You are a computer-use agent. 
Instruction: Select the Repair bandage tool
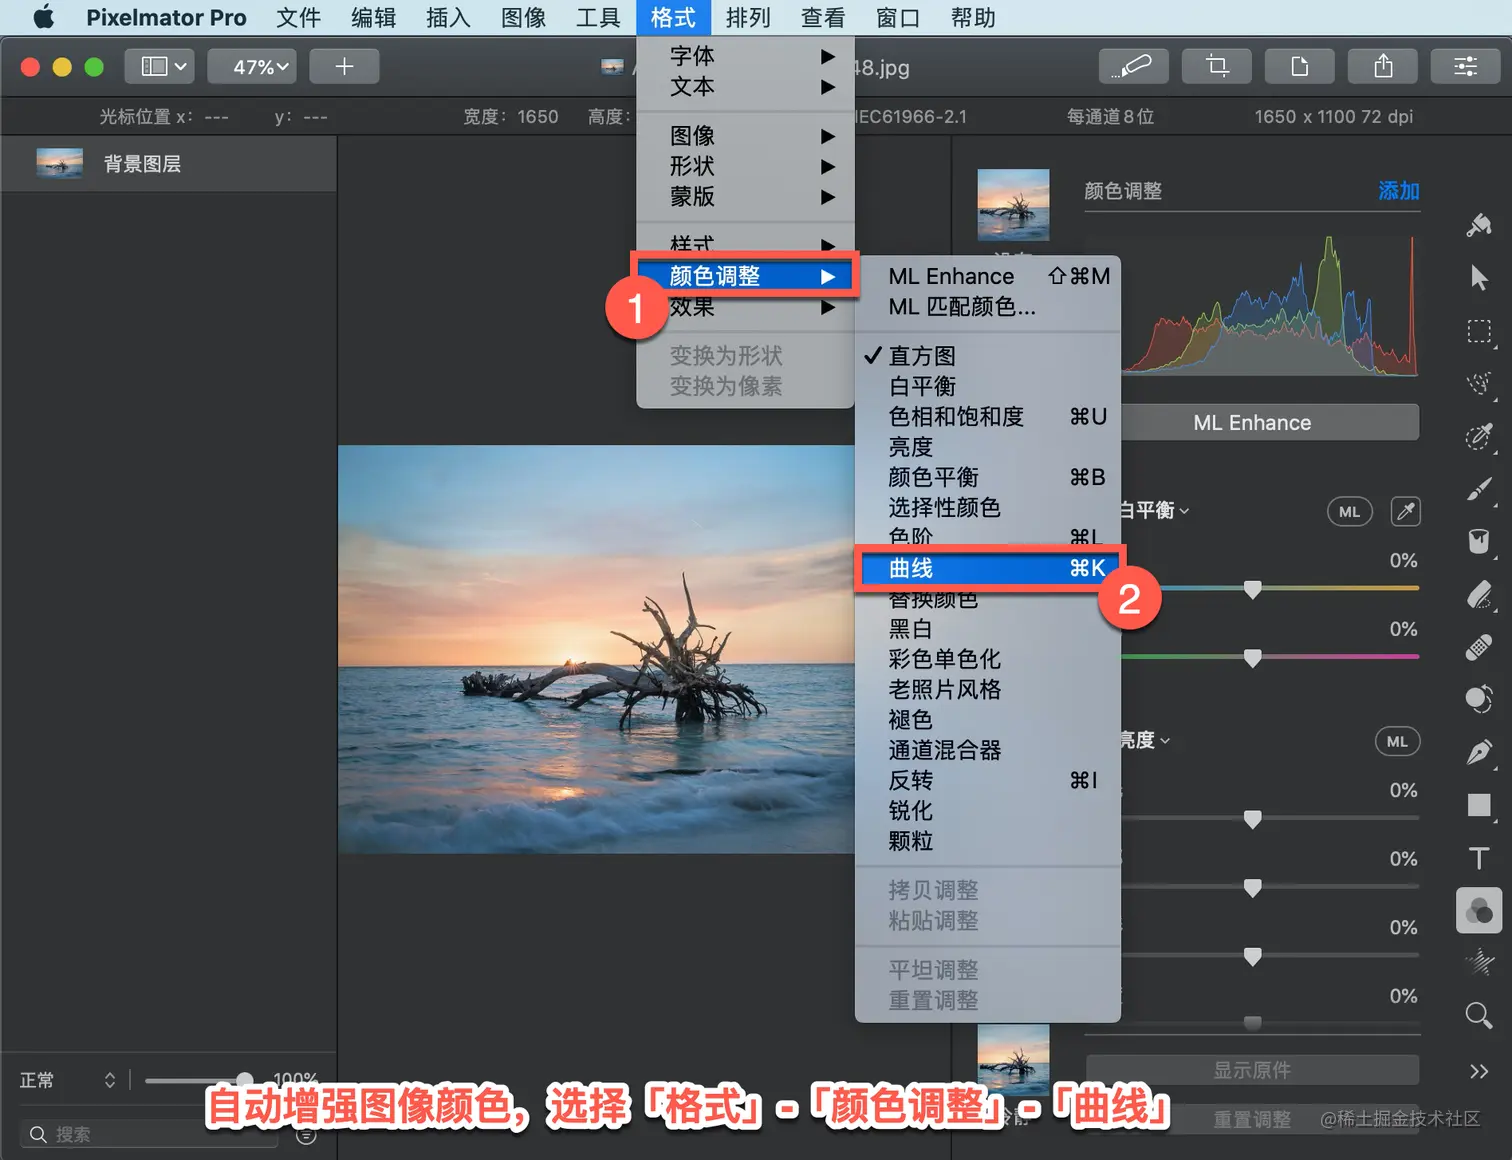point(1479,647)
